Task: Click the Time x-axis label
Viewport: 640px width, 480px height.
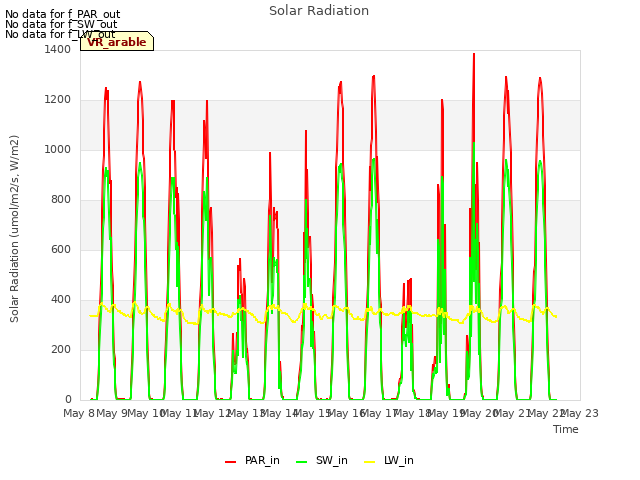Action: [x=566, y=429]
